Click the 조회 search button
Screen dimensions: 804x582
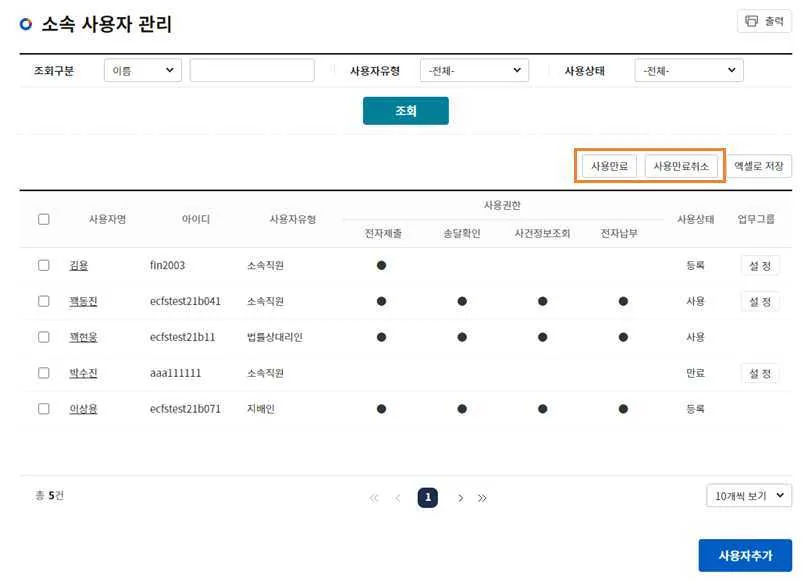point(406,111)
